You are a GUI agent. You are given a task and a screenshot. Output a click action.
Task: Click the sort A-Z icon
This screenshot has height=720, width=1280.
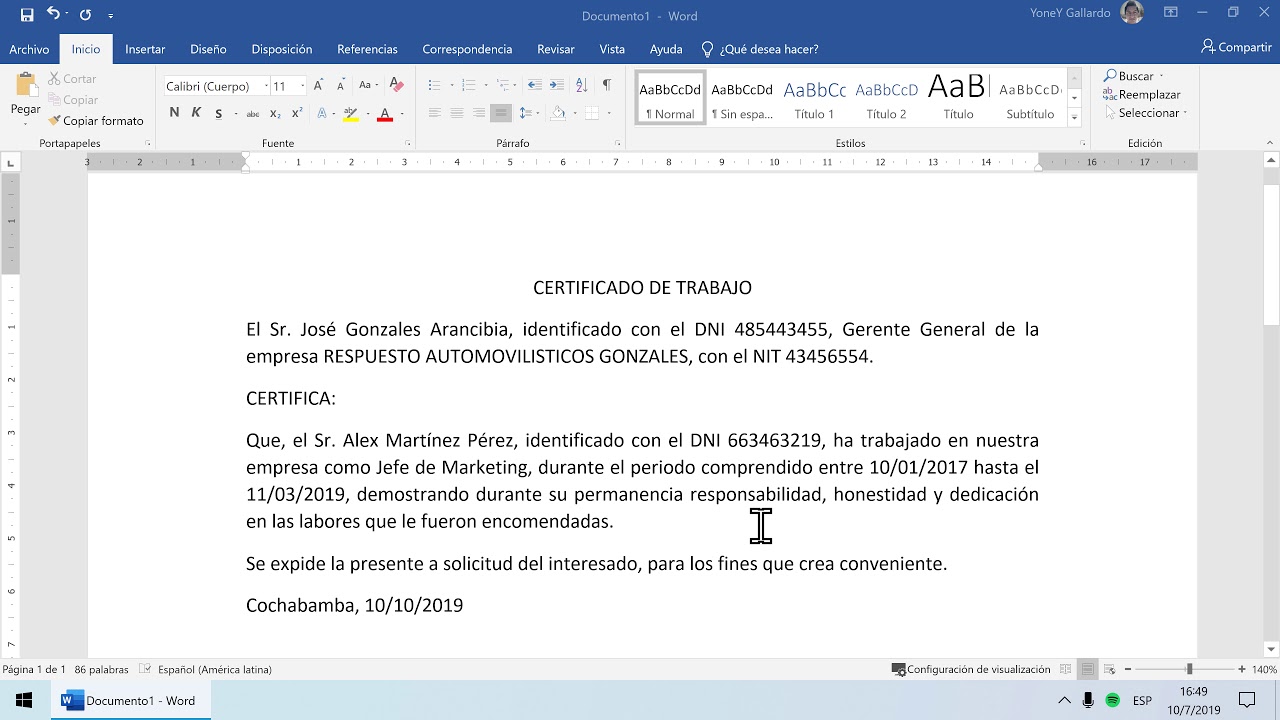(x=583, y=86)
